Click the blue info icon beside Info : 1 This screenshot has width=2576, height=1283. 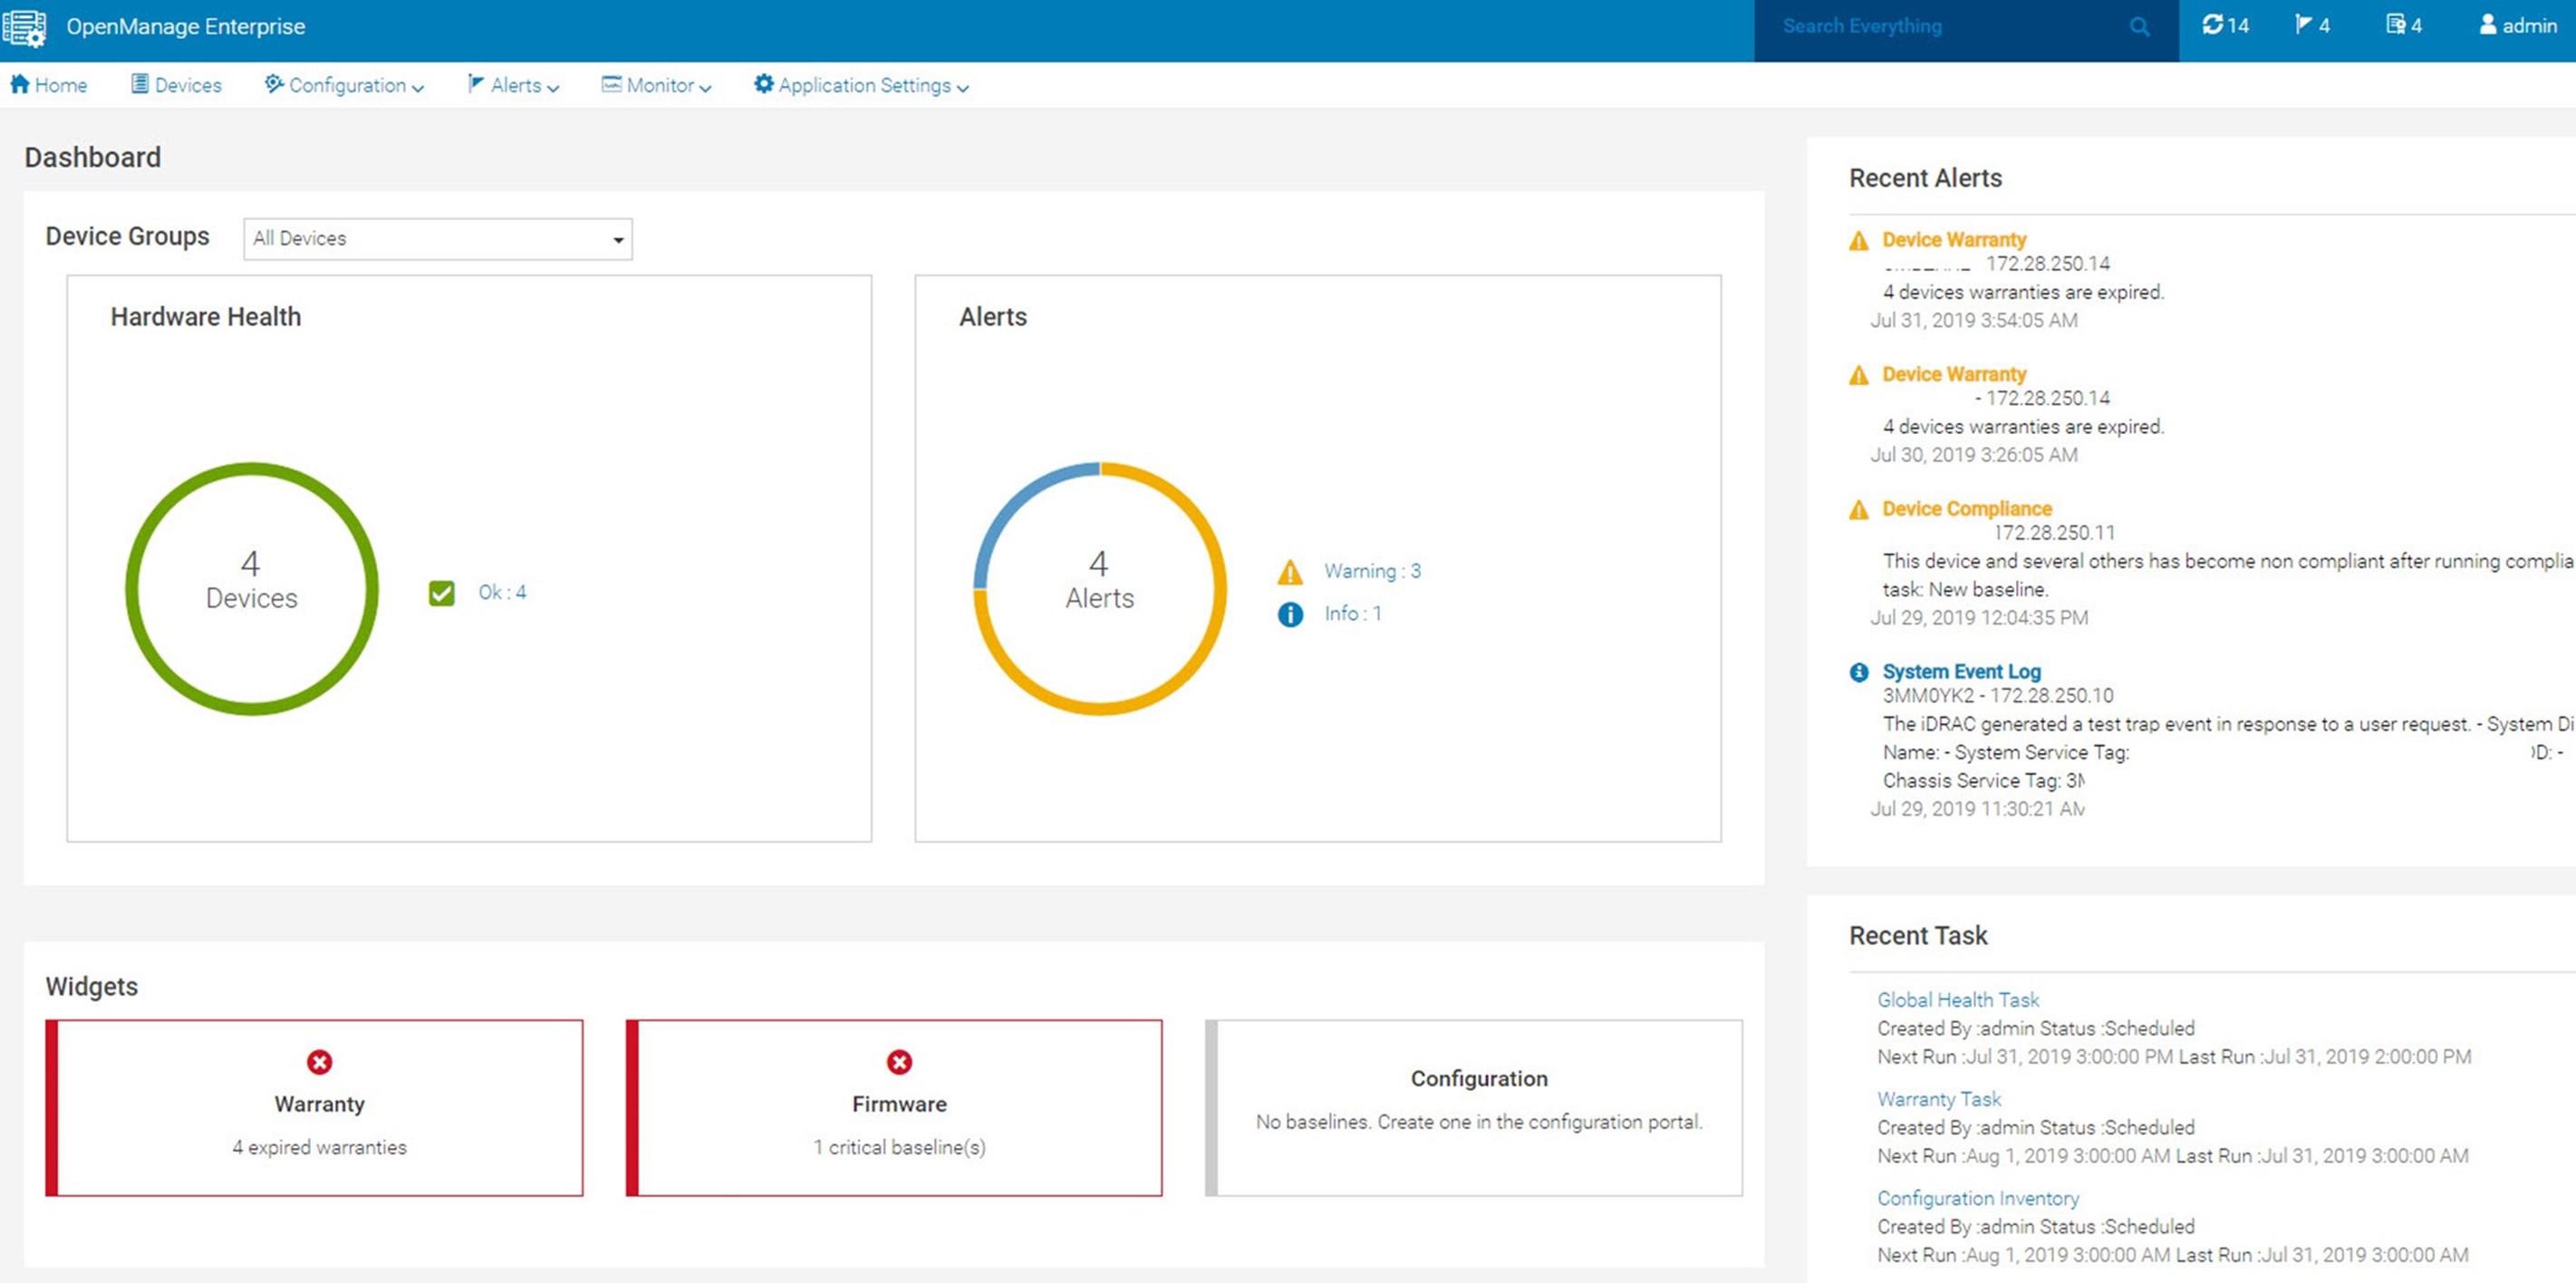pos(1290,614)
